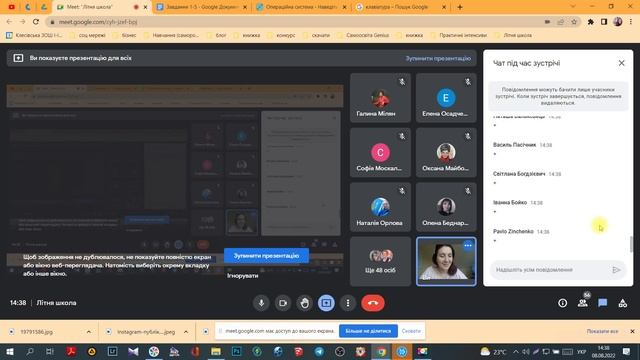Screen dimensions: 640x360
Task: Click Зупинити презентацію link in top banner
Action: tap(438, 58)
